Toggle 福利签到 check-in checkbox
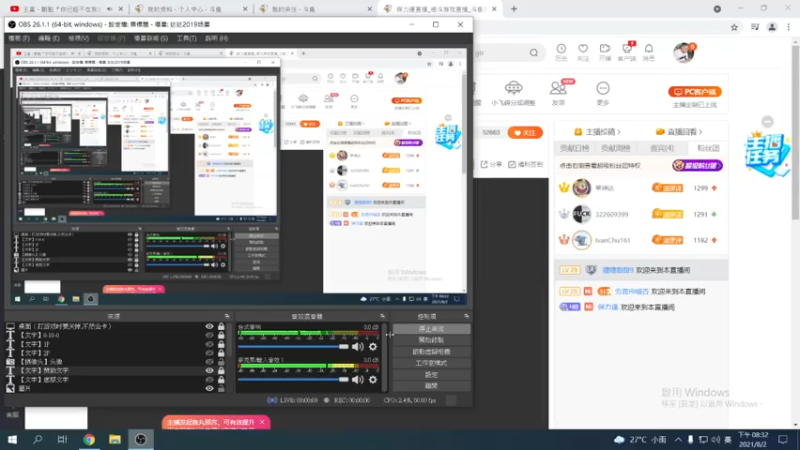 pos(512,164)
